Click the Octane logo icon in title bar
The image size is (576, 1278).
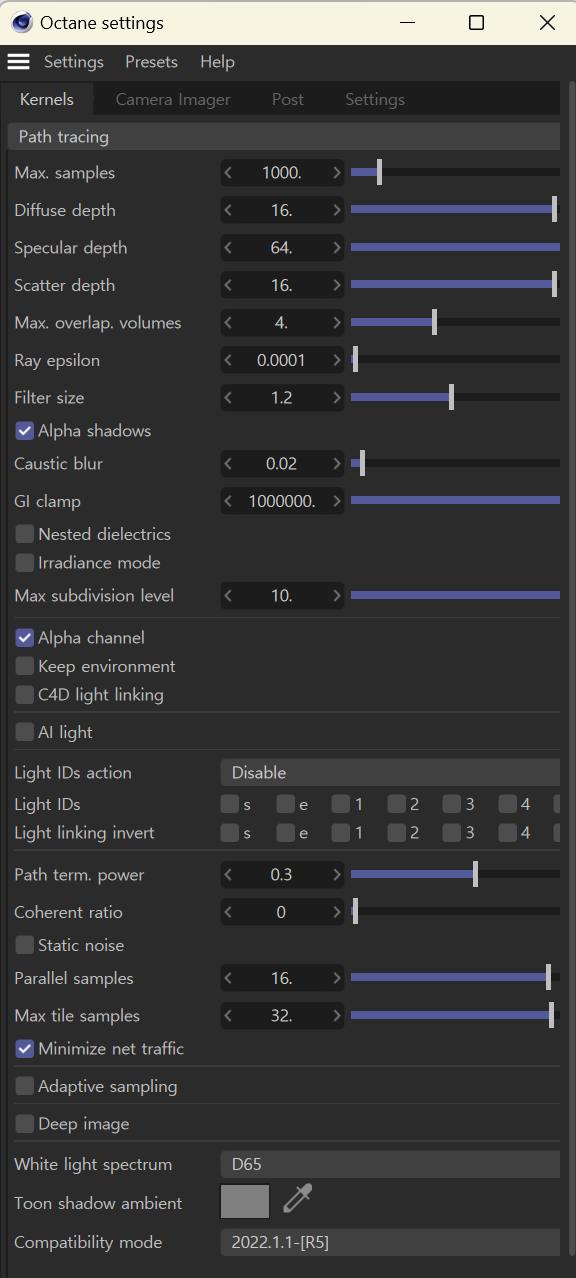click(x=21, y=22)
